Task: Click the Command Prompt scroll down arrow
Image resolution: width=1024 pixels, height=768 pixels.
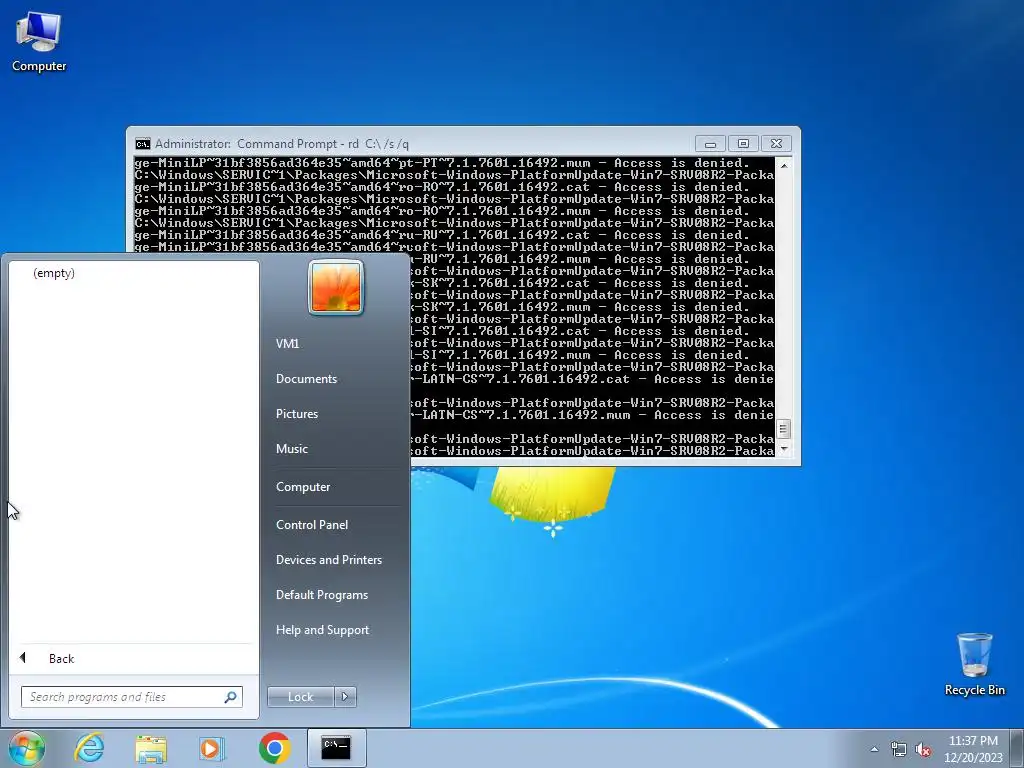Action: click(784, 449)
